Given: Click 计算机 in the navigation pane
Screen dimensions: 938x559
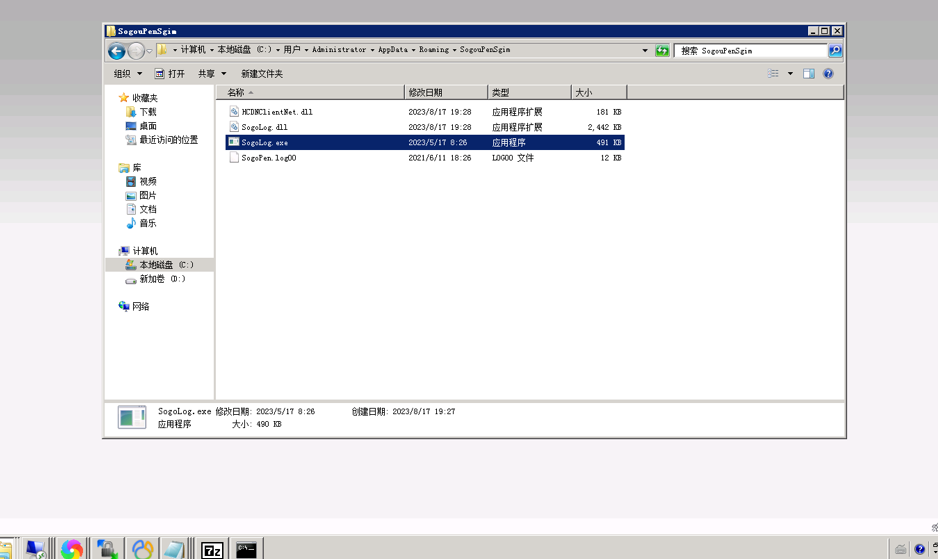Looking at the screenshot, I should (x=138, y=251).
